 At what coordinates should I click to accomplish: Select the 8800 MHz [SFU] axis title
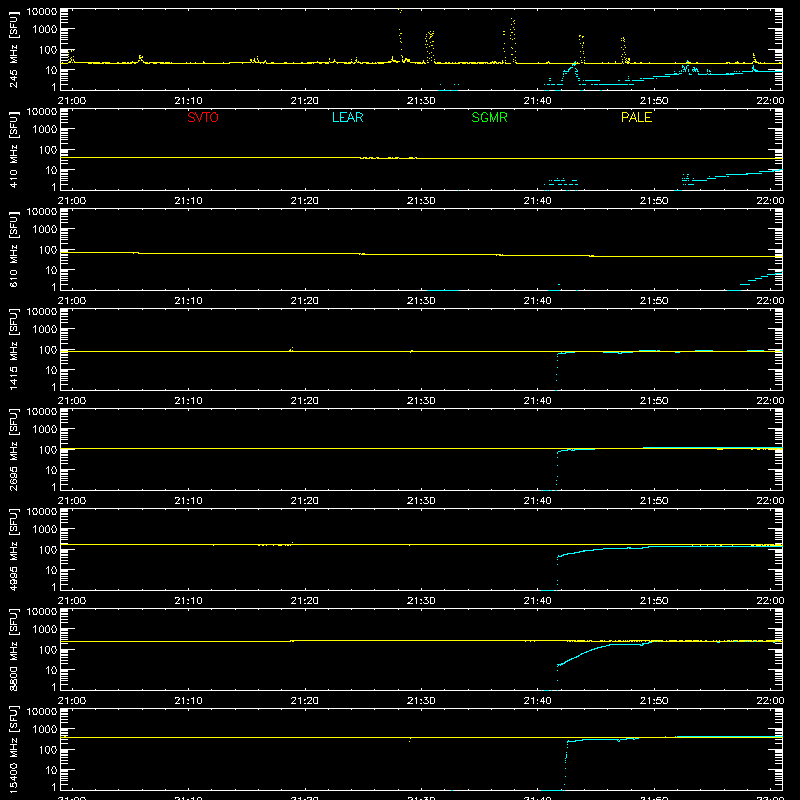click(x=14, y=649)
